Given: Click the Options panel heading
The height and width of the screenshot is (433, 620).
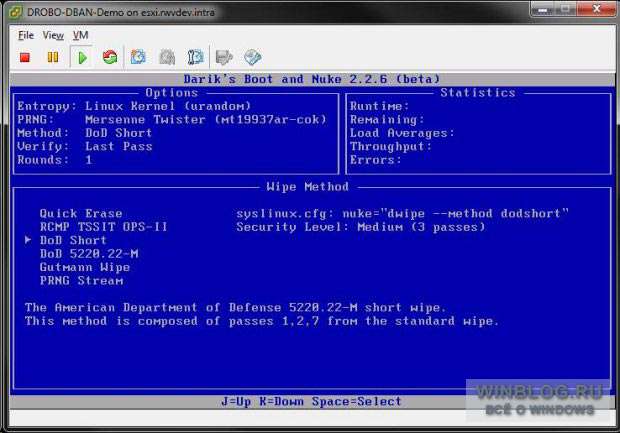Looking at the screenshot, I should [x=172, y=93].
